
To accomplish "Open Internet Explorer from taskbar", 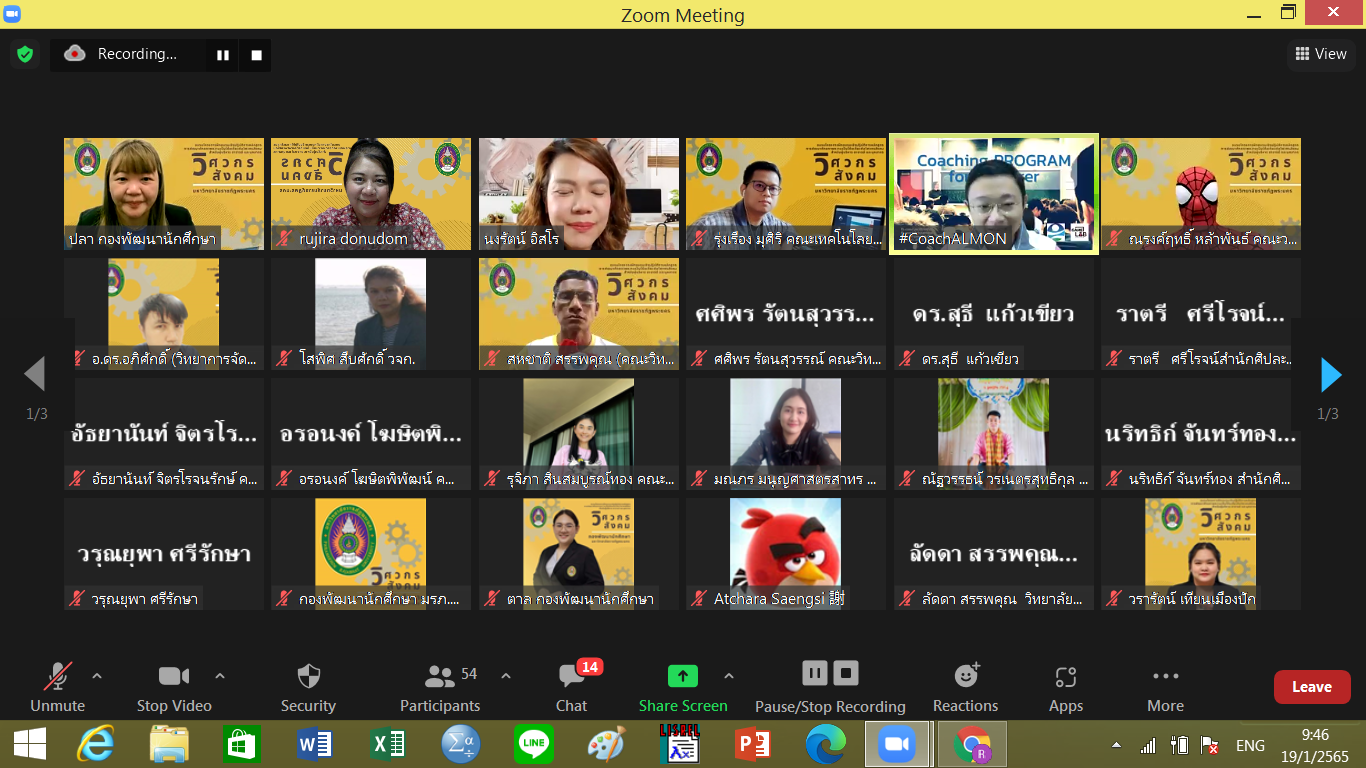I will click(x=96, y=745).
